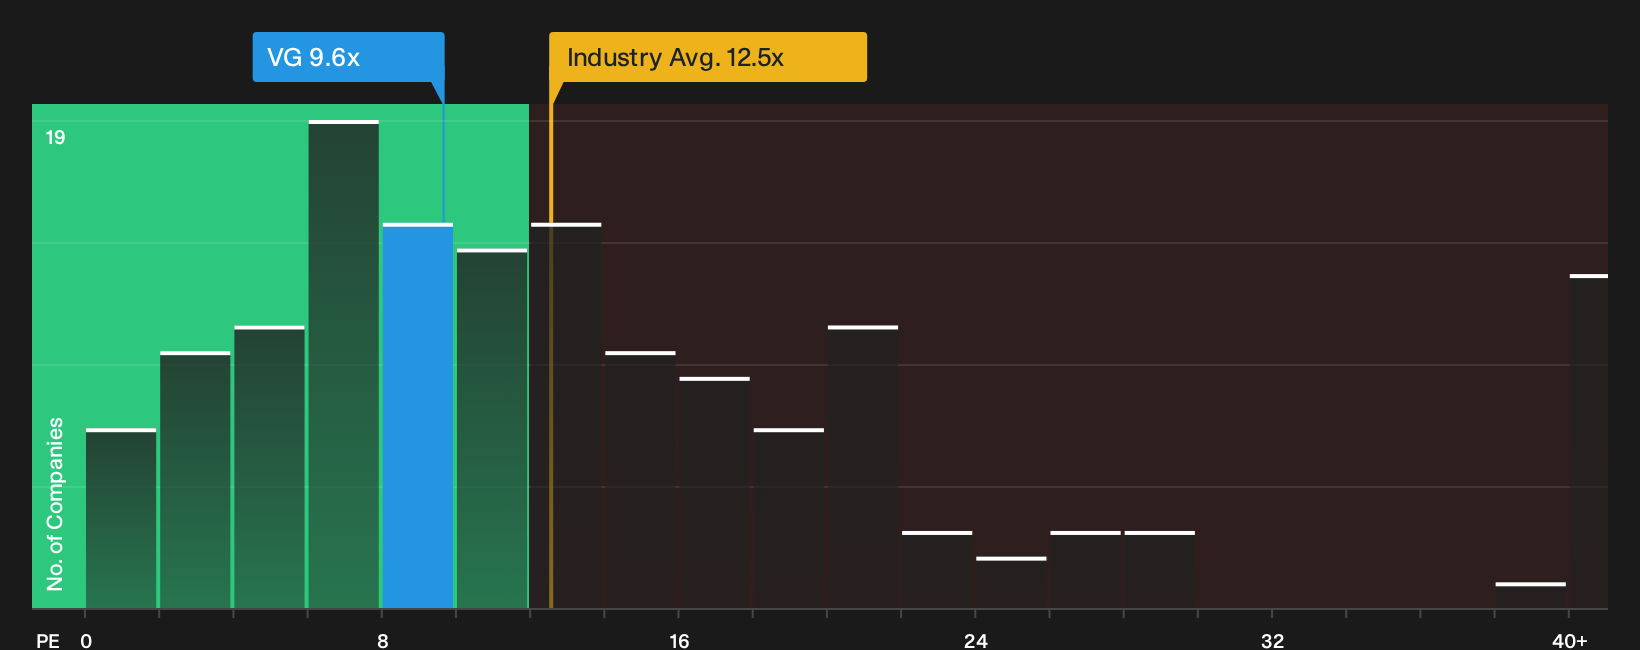Click the green bar between PE 10 and 12

[x=492, y=429]
